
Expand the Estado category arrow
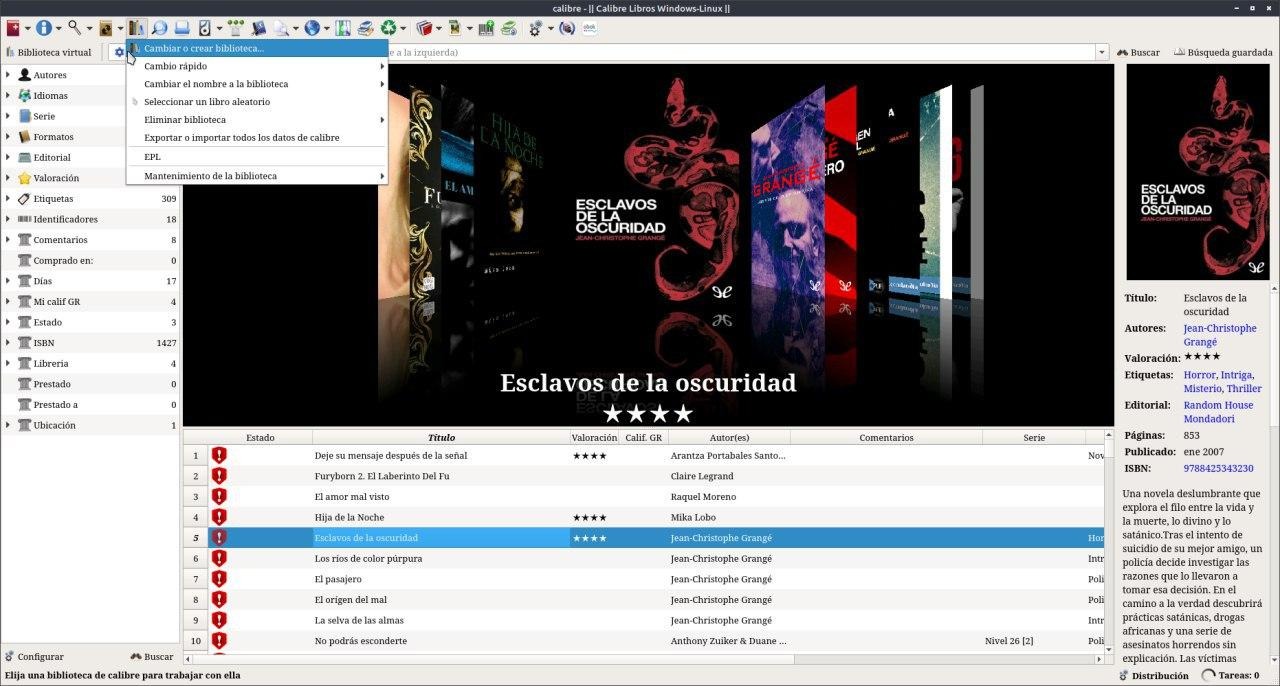8,322
